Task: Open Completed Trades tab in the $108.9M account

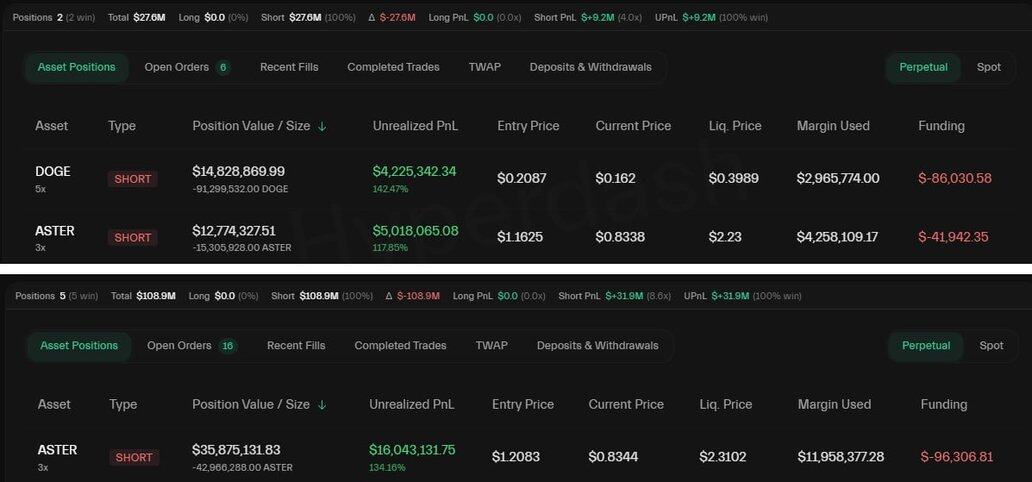Action: click(400, 346)
